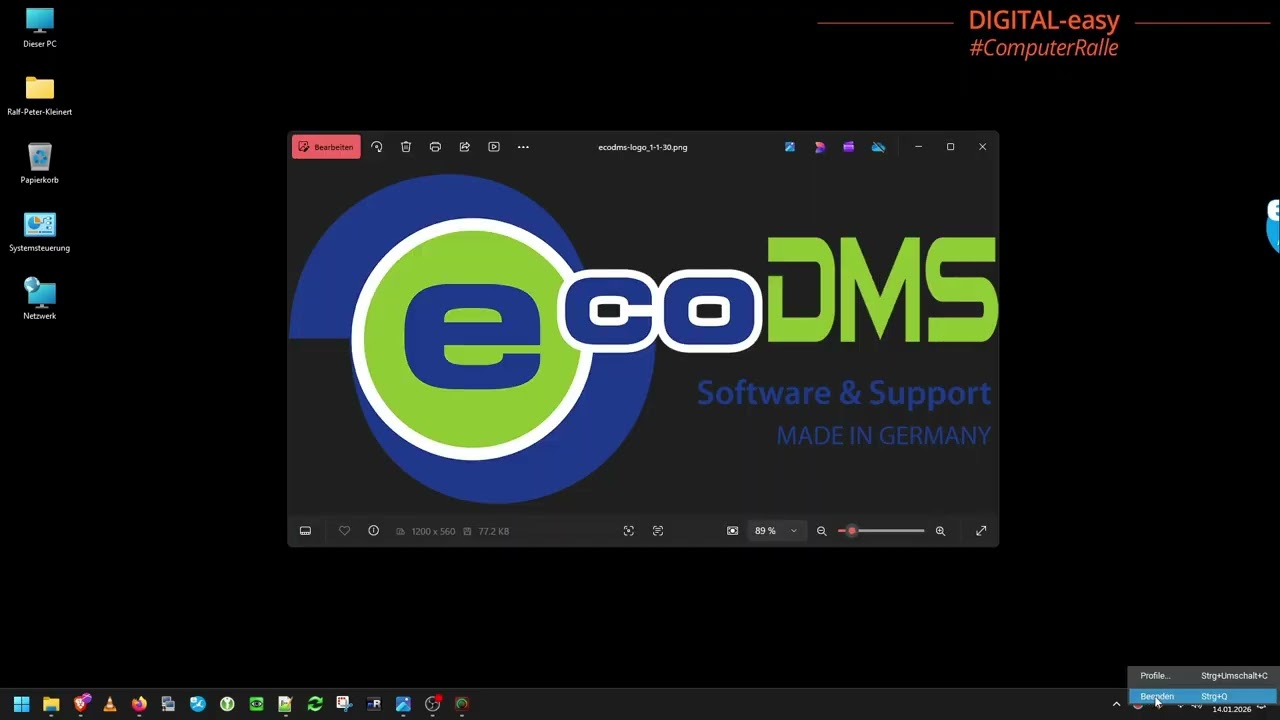Open the Dieser PC desktop icon
The width and height of the screenshot is (1280, 720).
pyautogui.click(x=40, y=28)
